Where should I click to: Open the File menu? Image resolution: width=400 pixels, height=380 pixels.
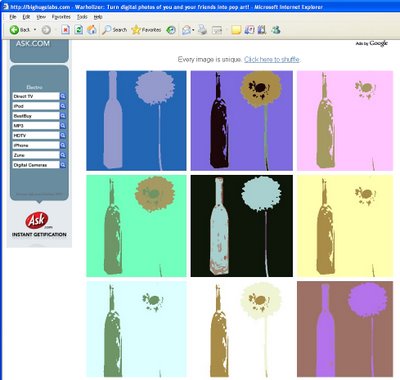13,17
